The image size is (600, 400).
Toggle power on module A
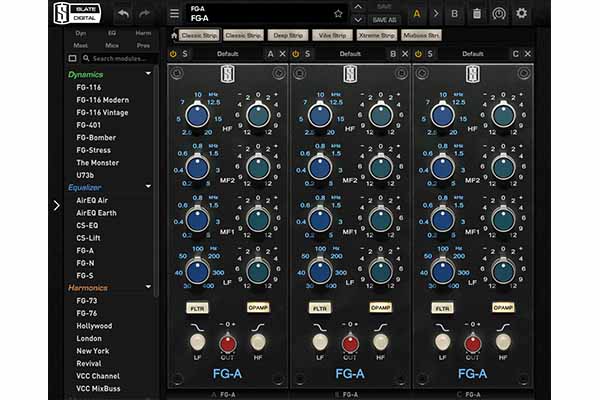173,54
